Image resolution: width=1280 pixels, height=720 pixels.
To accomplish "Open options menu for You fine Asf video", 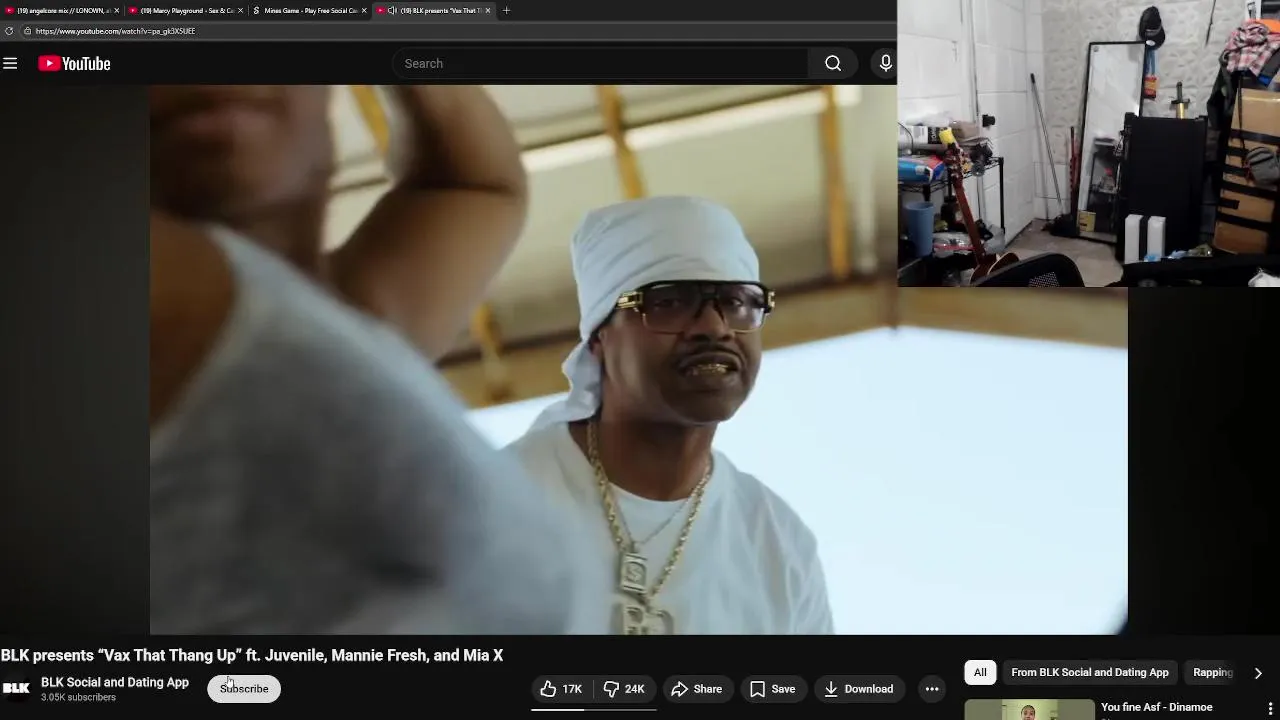I will tap(1270, 709).
